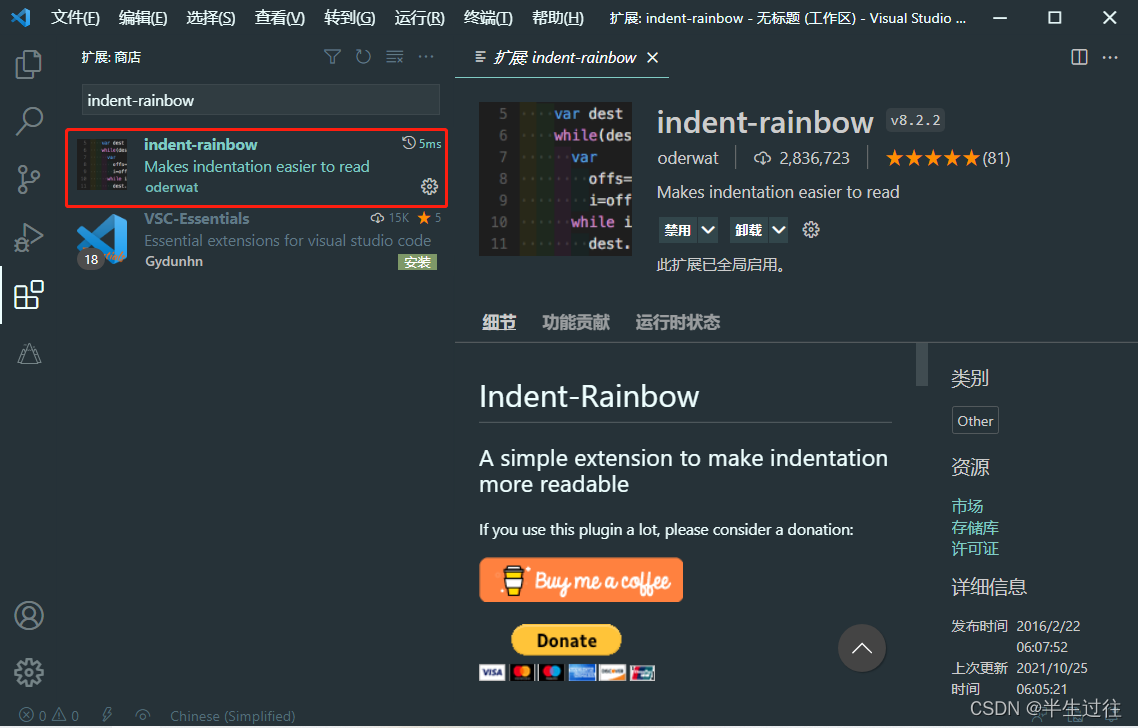Click the five-star rating (81)
This screenshot has width=1138, height=728.
947,158
